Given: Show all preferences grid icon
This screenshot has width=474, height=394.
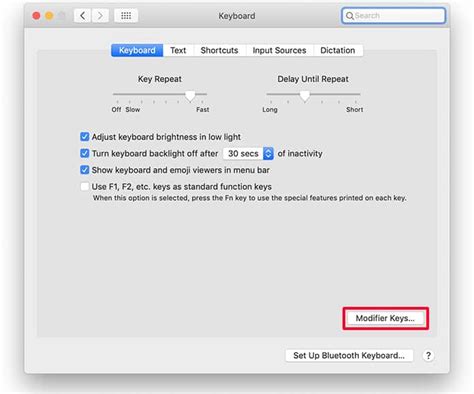Looking at the screenshot, I should click(126, 15).
